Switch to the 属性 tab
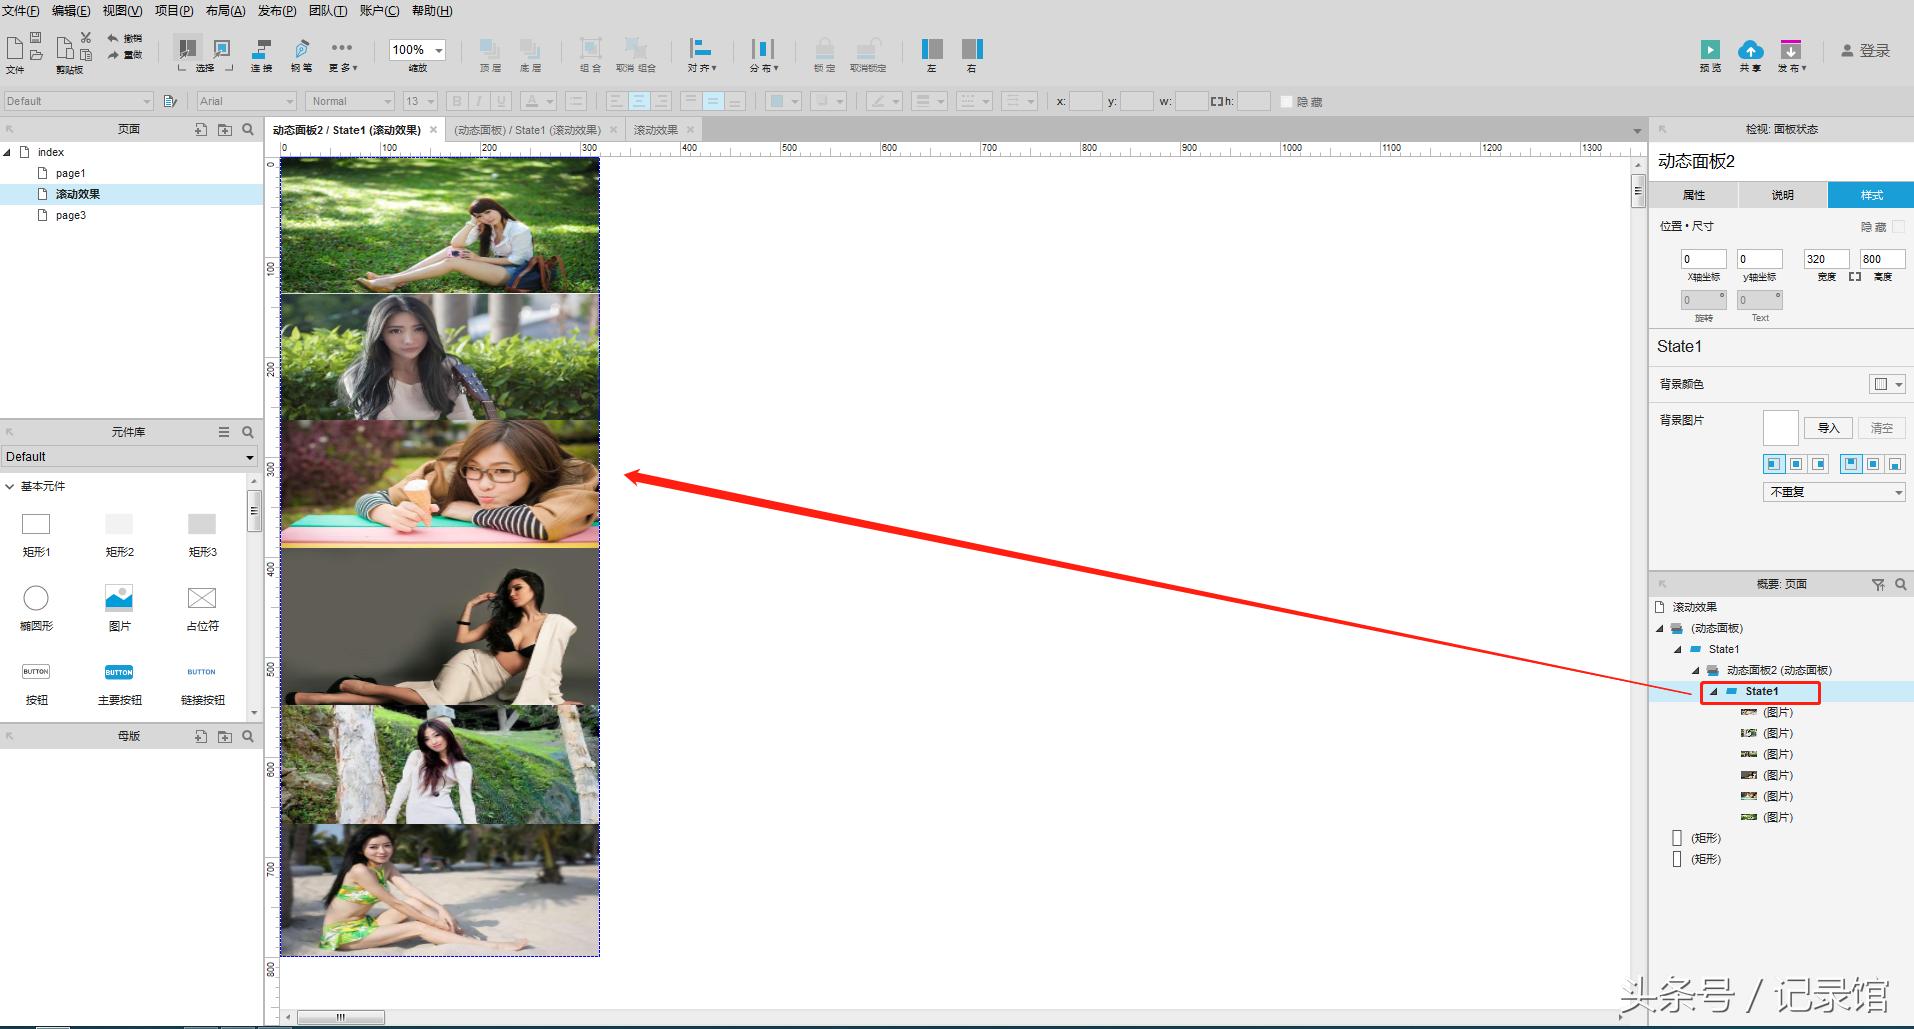The image size is (1914, 1029). click(1693, 195)
